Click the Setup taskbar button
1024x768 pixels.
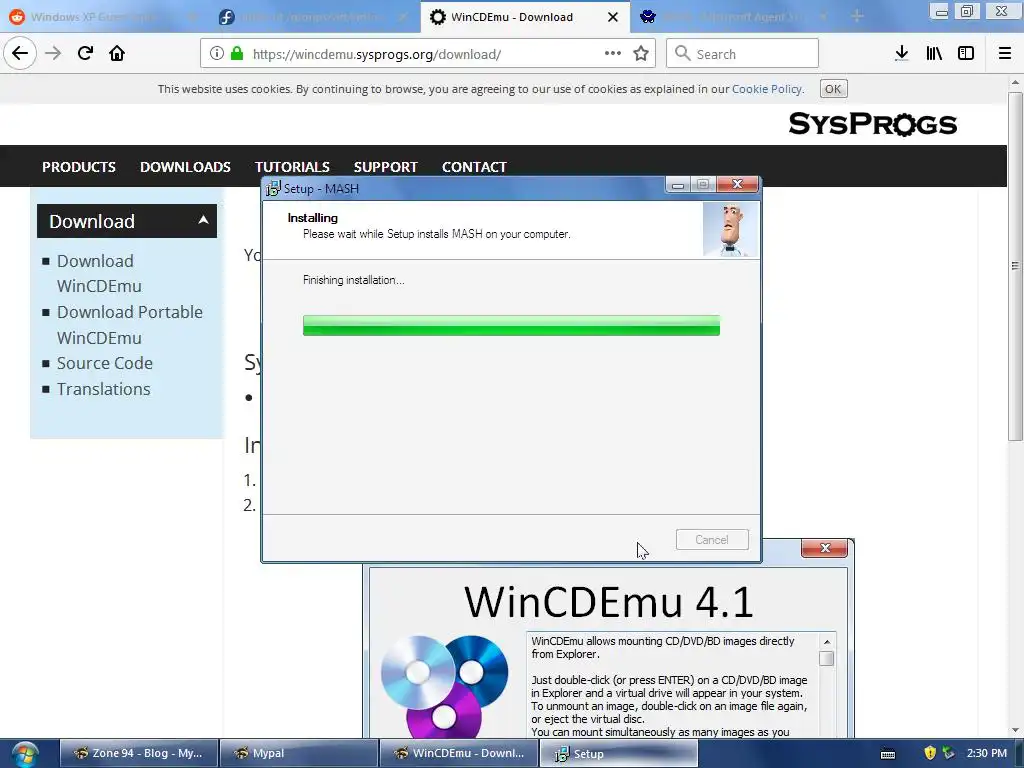coord(618,754)
